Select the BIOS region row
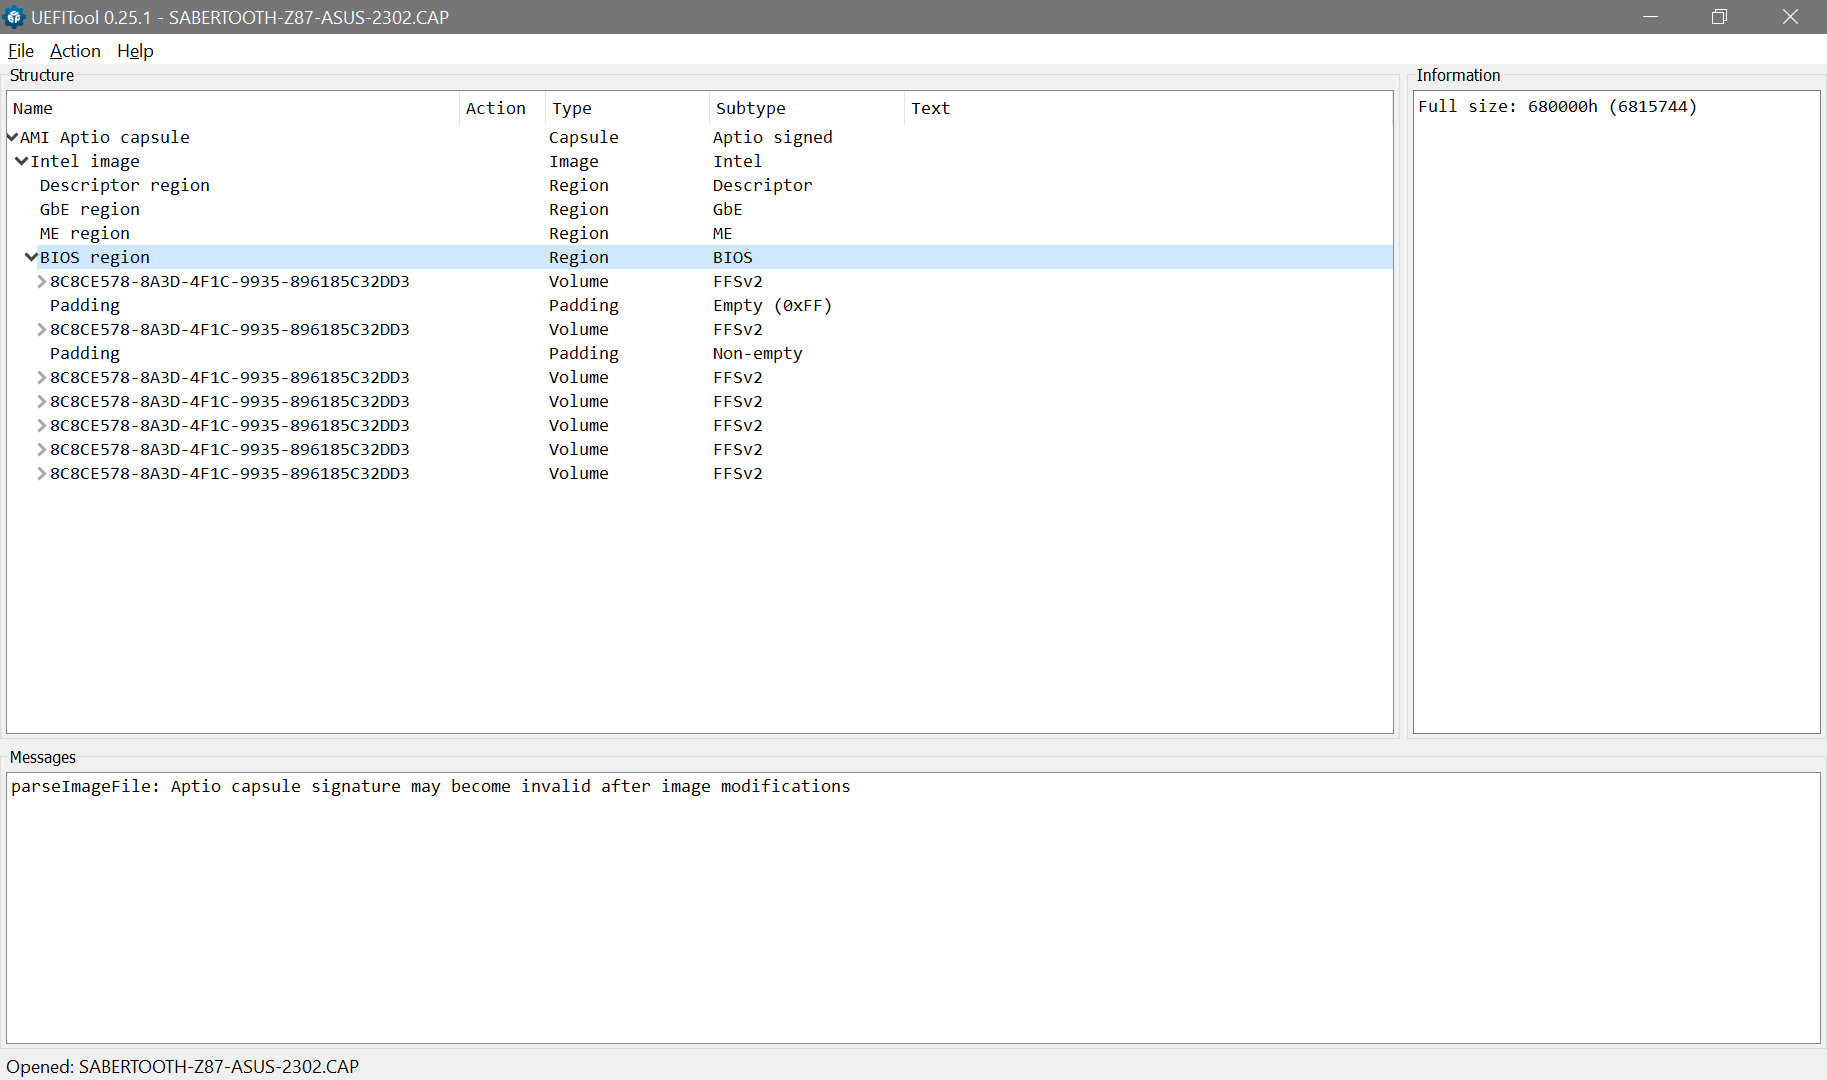 [x=699, y=257]
